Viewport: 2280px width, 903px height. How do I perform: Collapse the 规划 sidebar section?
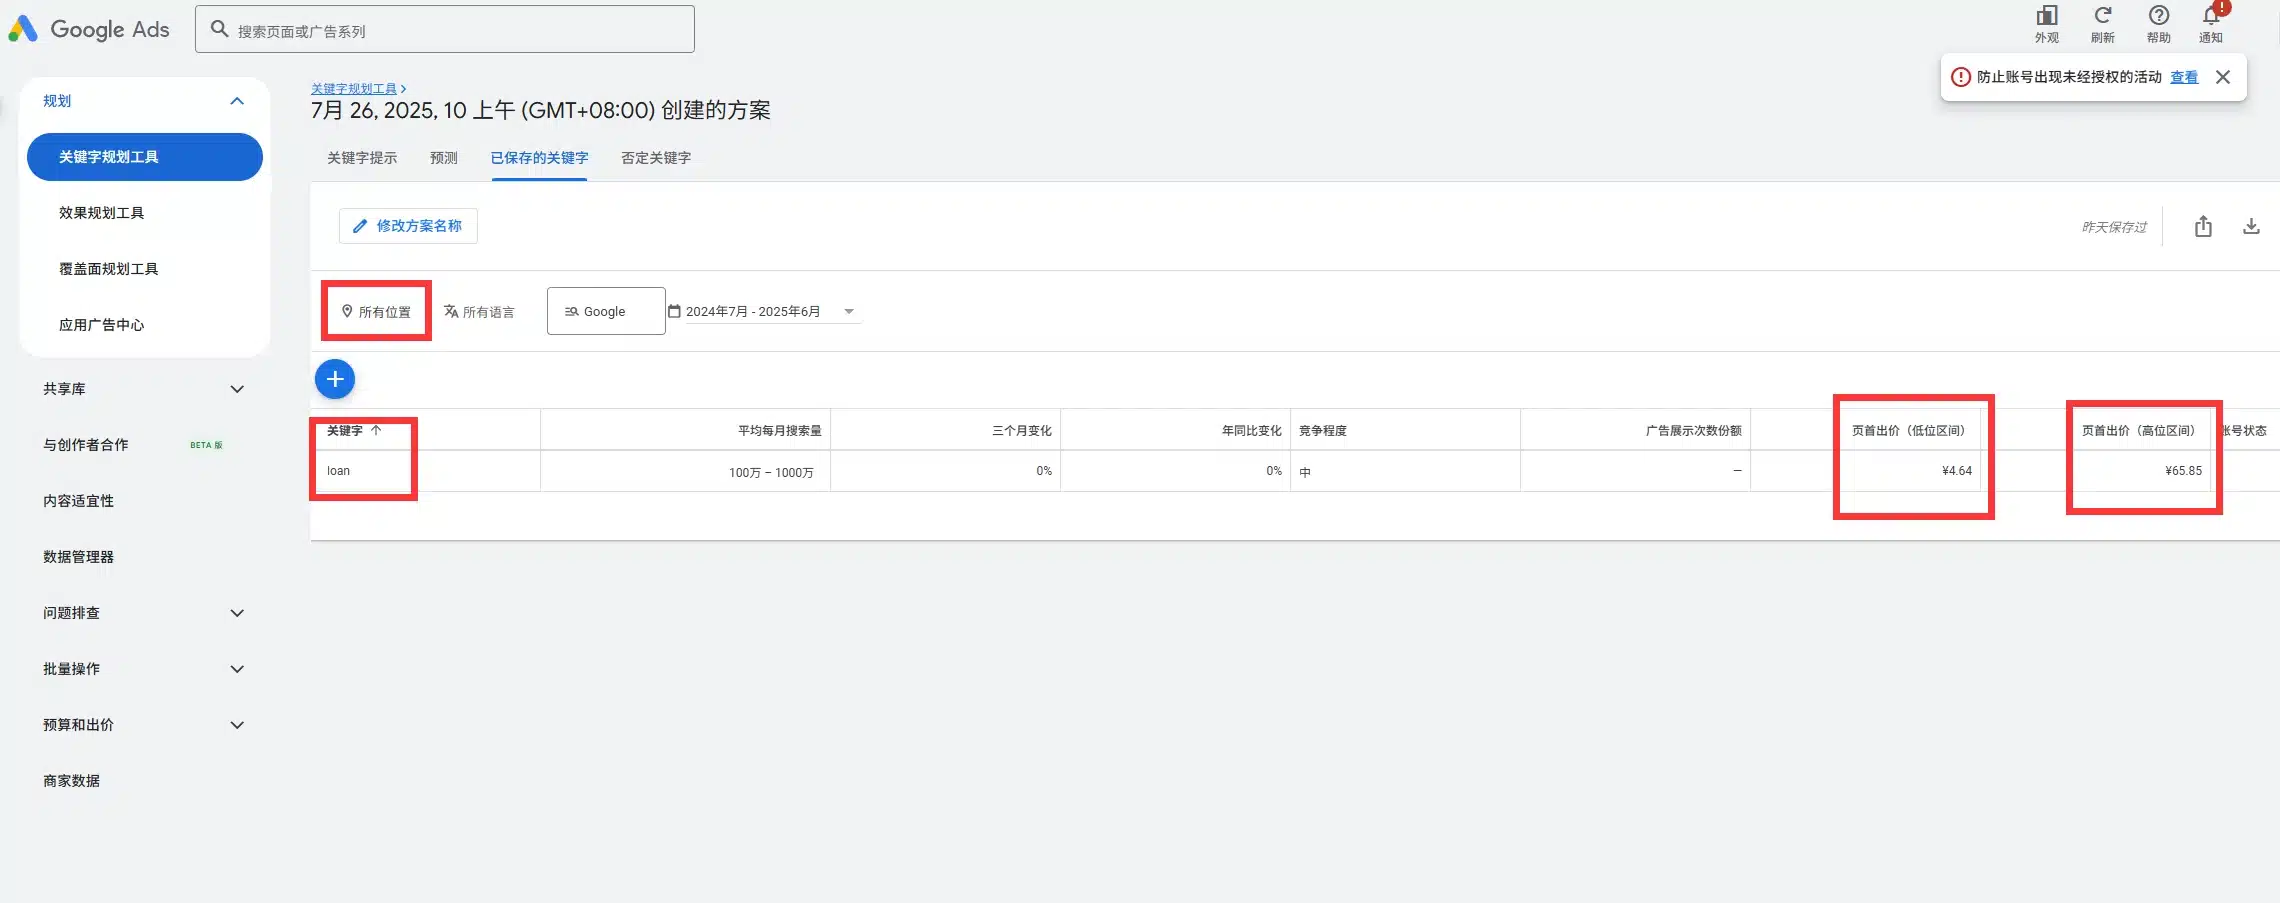237,101
